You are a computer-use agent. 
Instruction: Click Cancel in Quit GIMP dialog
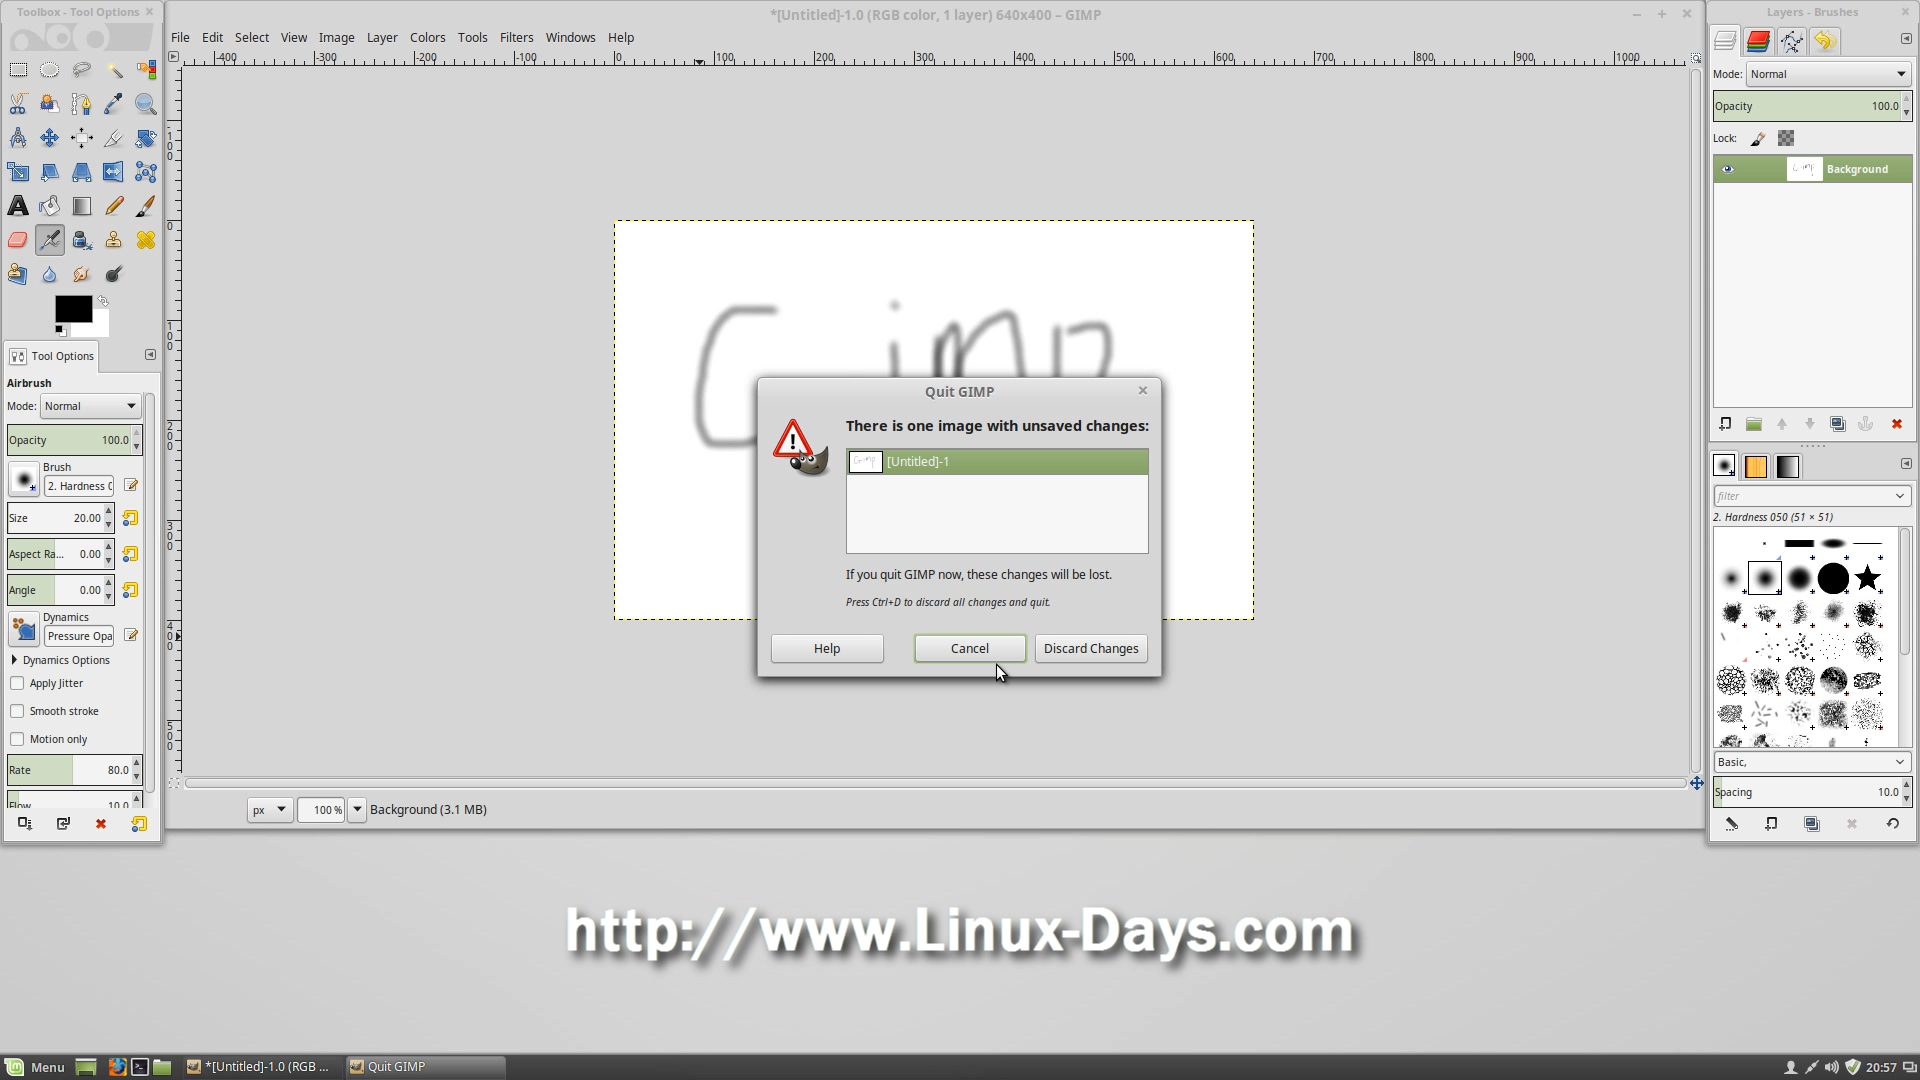969,649
